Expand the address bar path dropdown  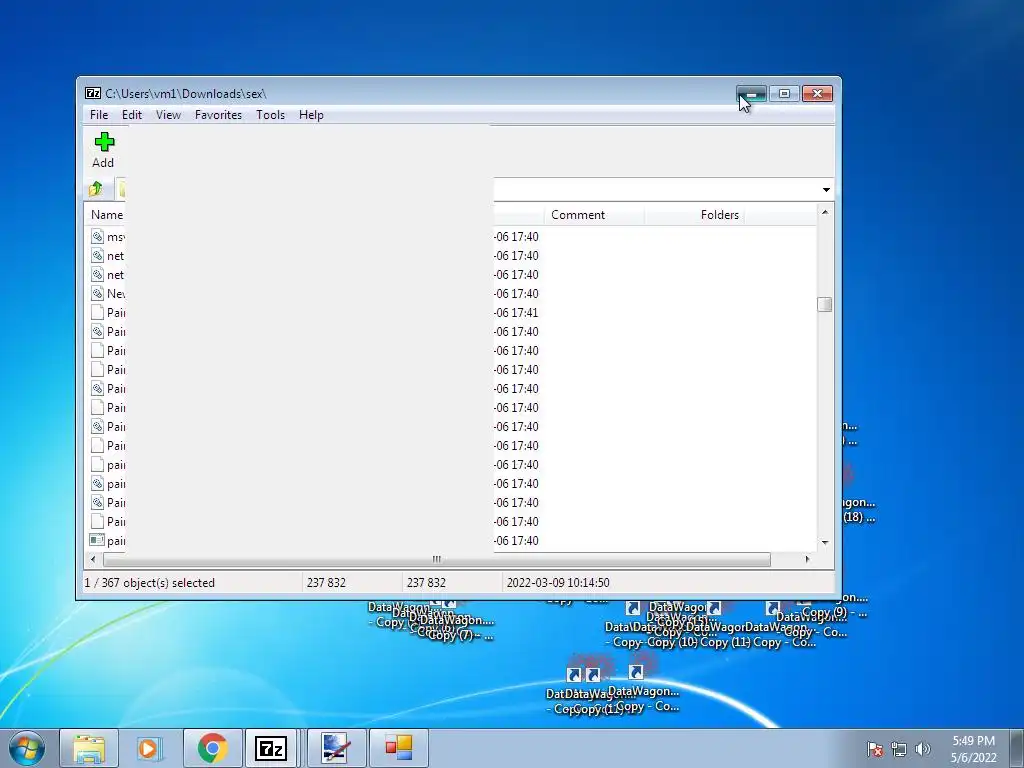click(826, 189)
